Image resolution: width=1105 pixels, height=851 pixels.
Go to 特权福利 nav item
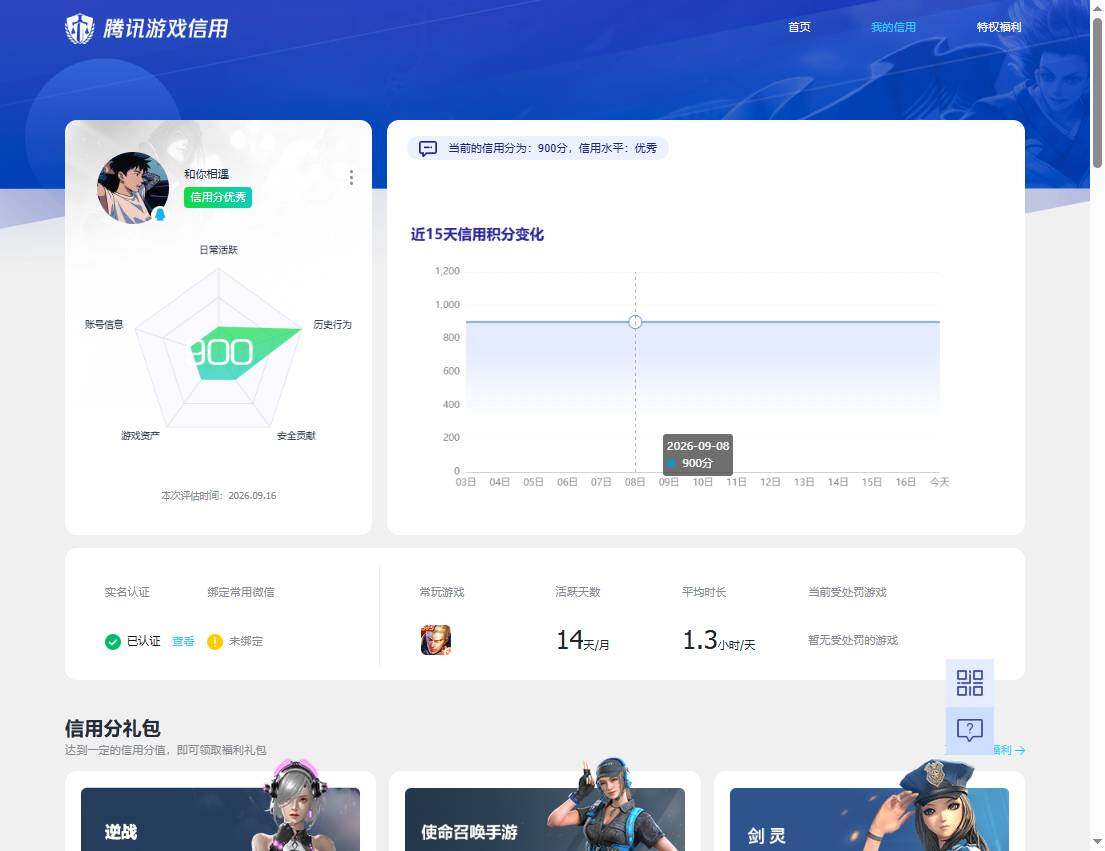click(x=999, y=27)
